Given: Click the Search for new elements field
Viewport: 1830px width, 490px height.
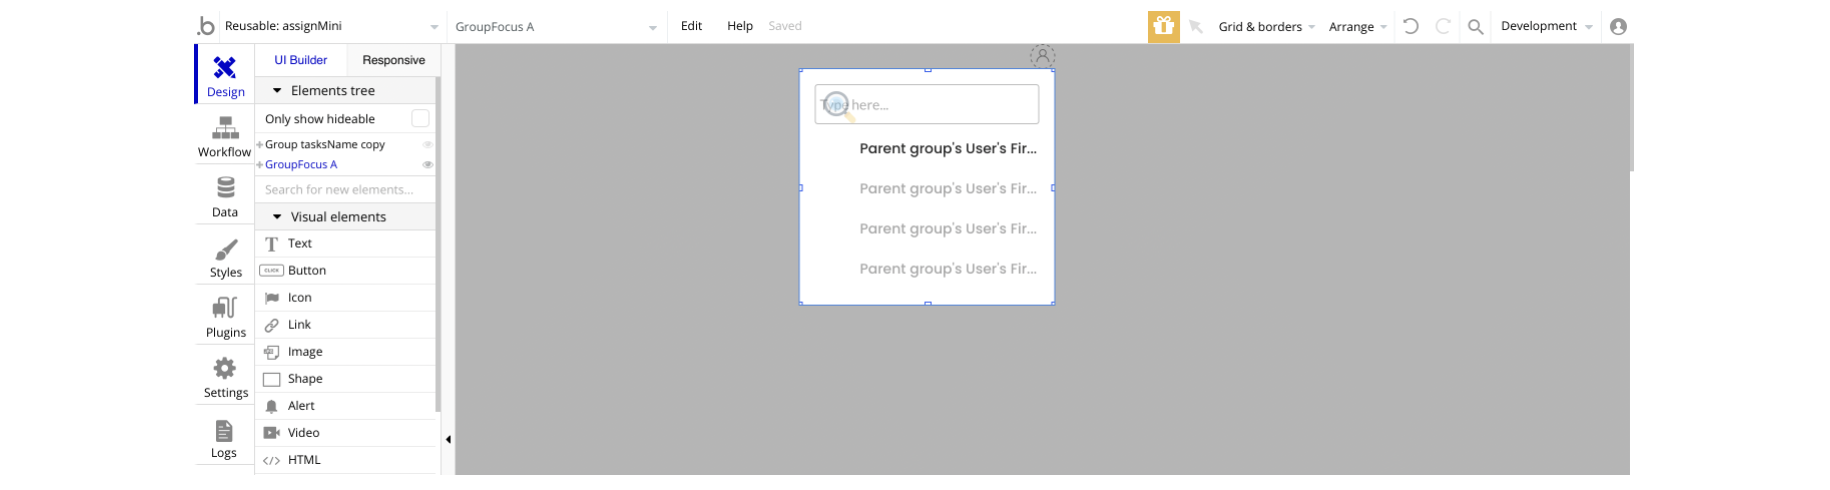Looking at the screenshot, I should [x=345, y=190].
